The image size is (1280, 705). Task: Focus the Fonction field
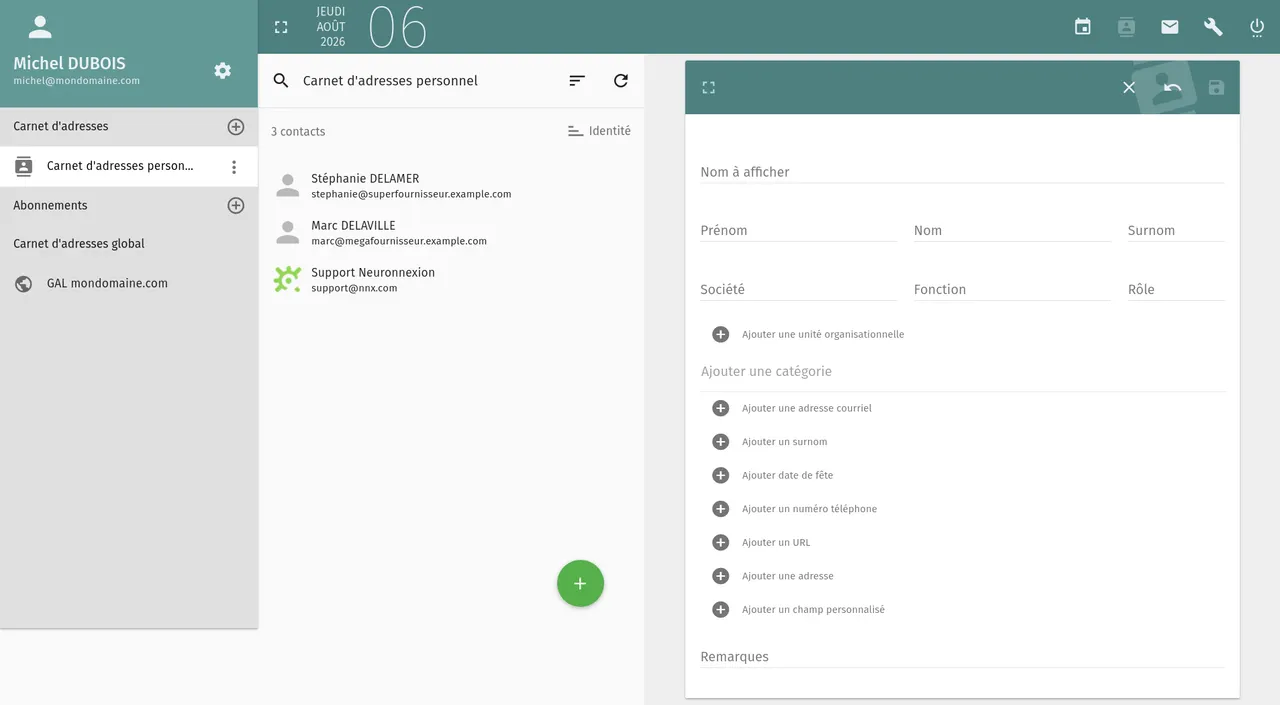point(1012,289)
